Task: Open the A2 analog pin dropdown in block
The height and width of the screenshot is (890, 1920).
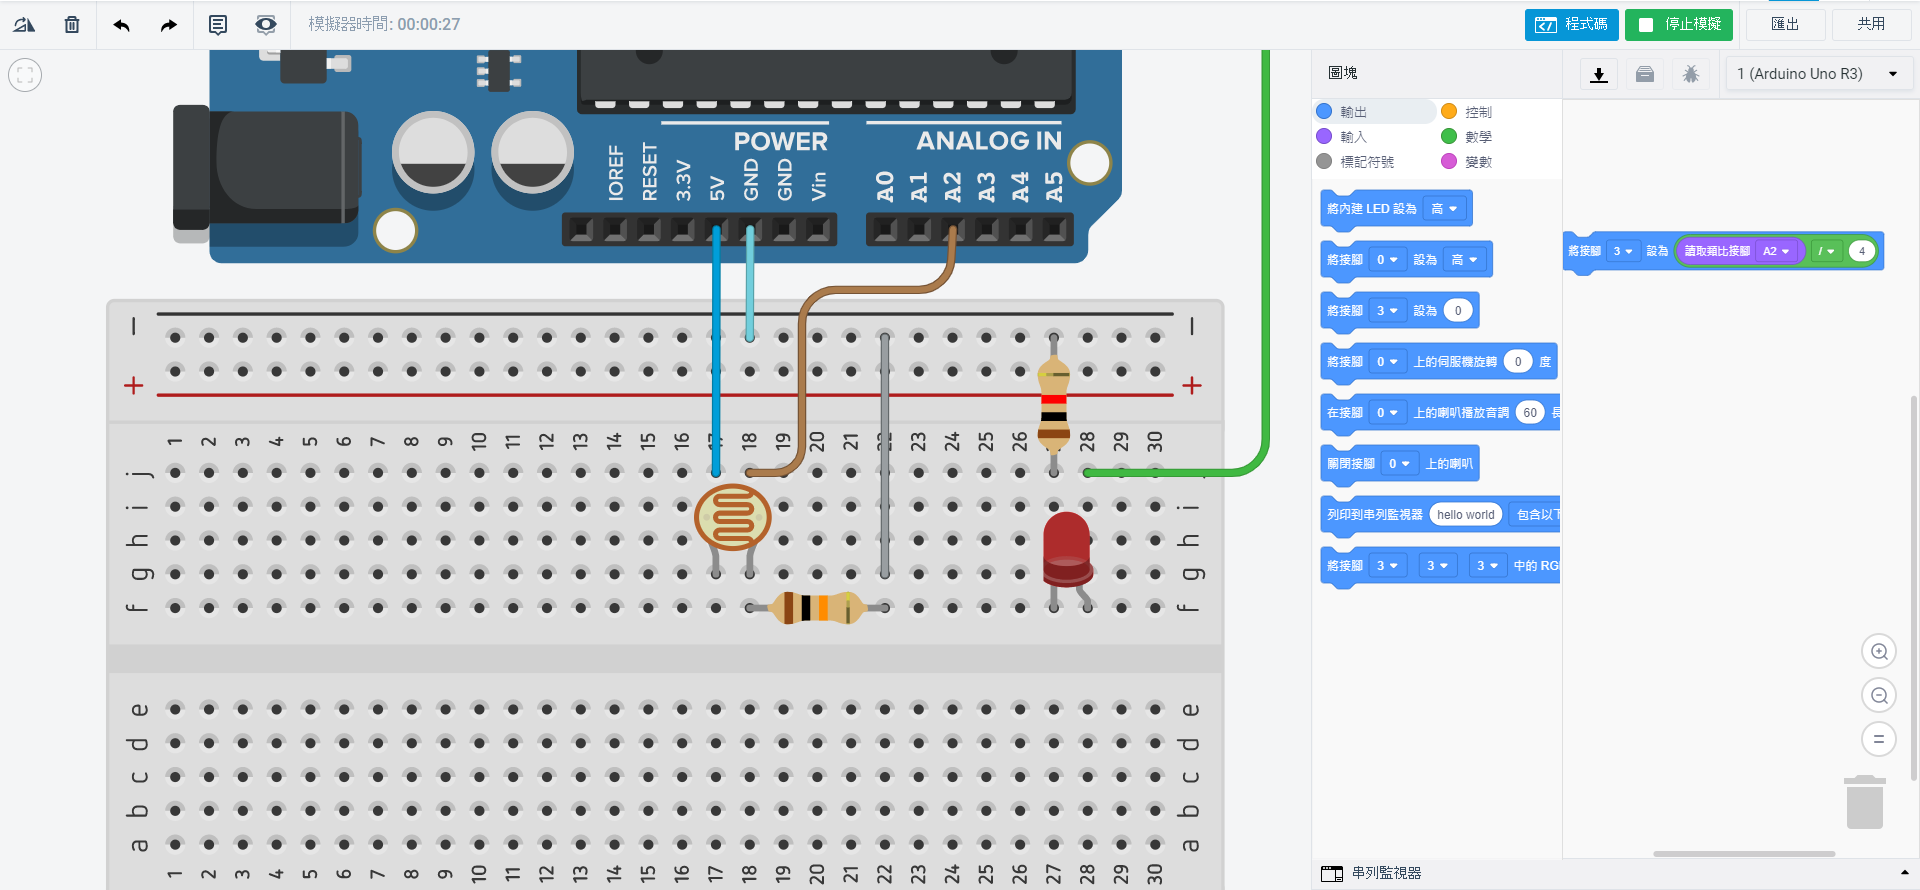Action: pyautogui.click(x=1776, y=251)
